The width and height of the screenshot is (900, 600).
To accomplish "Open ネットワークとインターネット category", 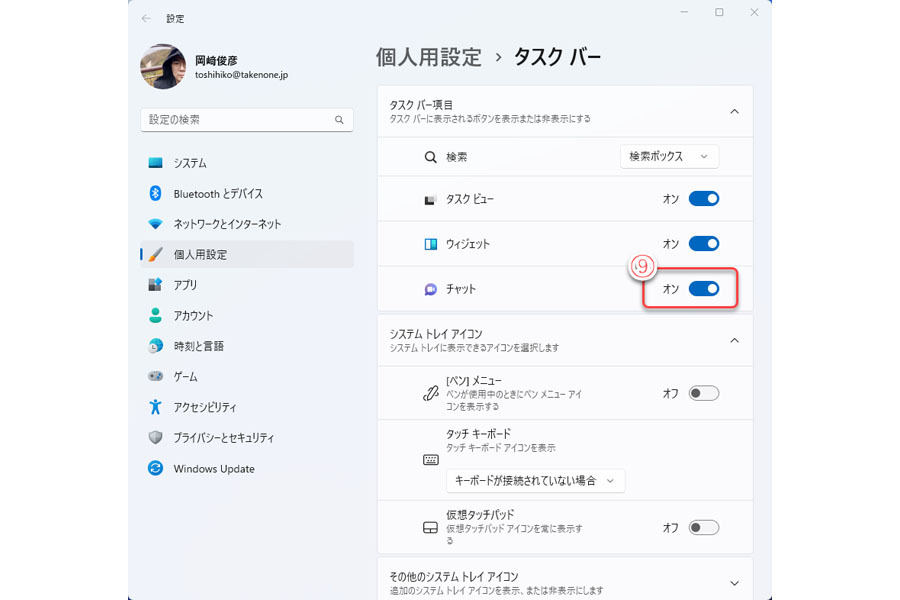I will [x=247, y=224].
